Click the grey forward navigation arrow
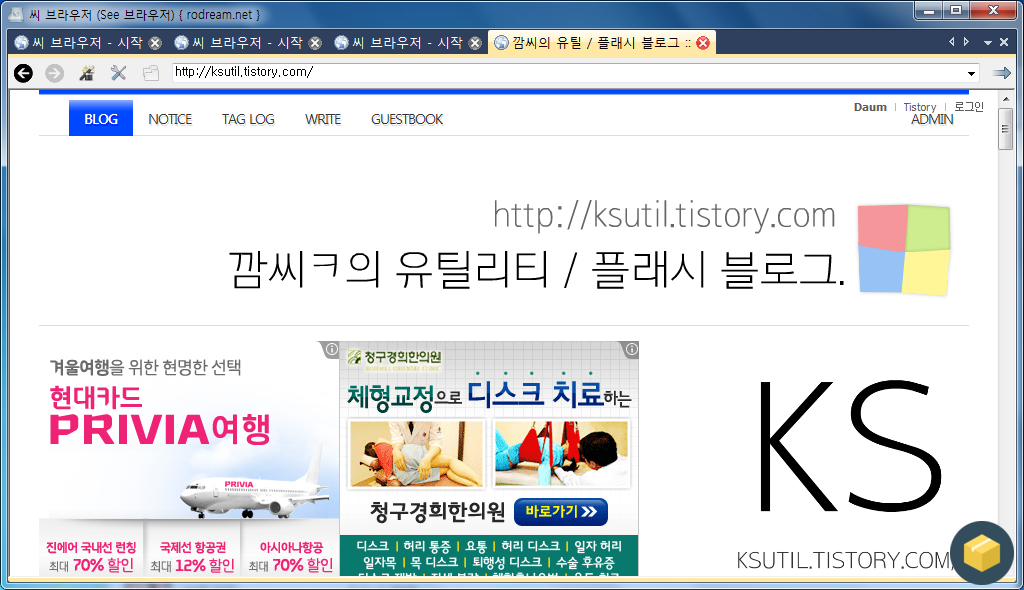The image size is (1024, 590). [x=55, y=73]
